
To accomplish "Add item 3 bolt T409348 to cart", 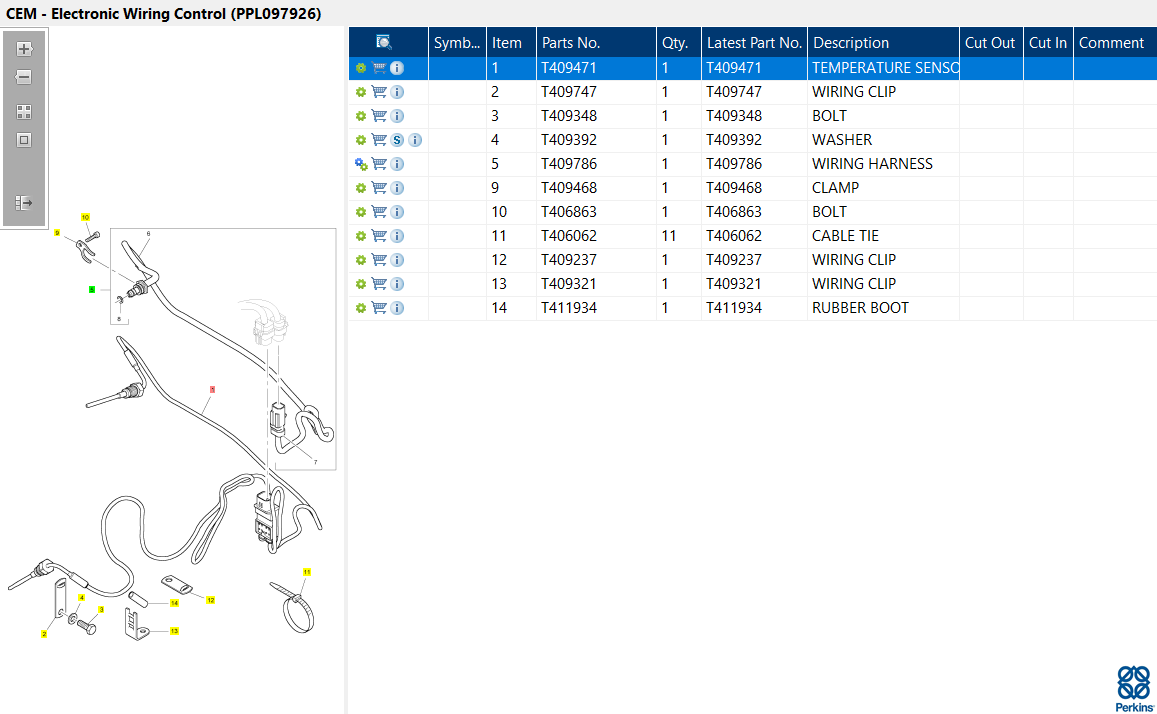I will pos(379,116).
